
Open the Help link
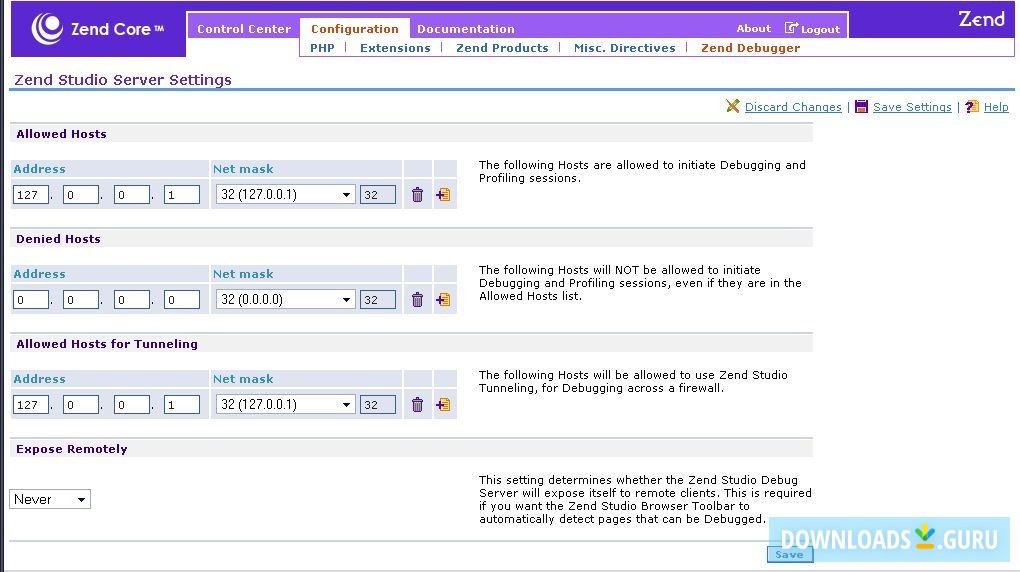click(996, 107)
